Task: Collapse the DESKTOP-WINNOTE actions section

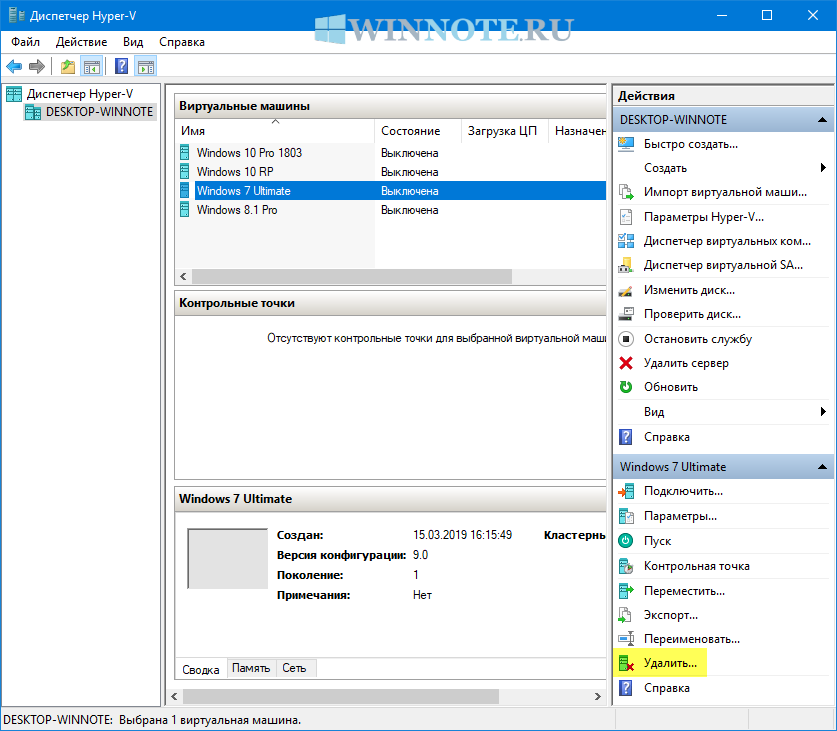Action: point(823,120)
